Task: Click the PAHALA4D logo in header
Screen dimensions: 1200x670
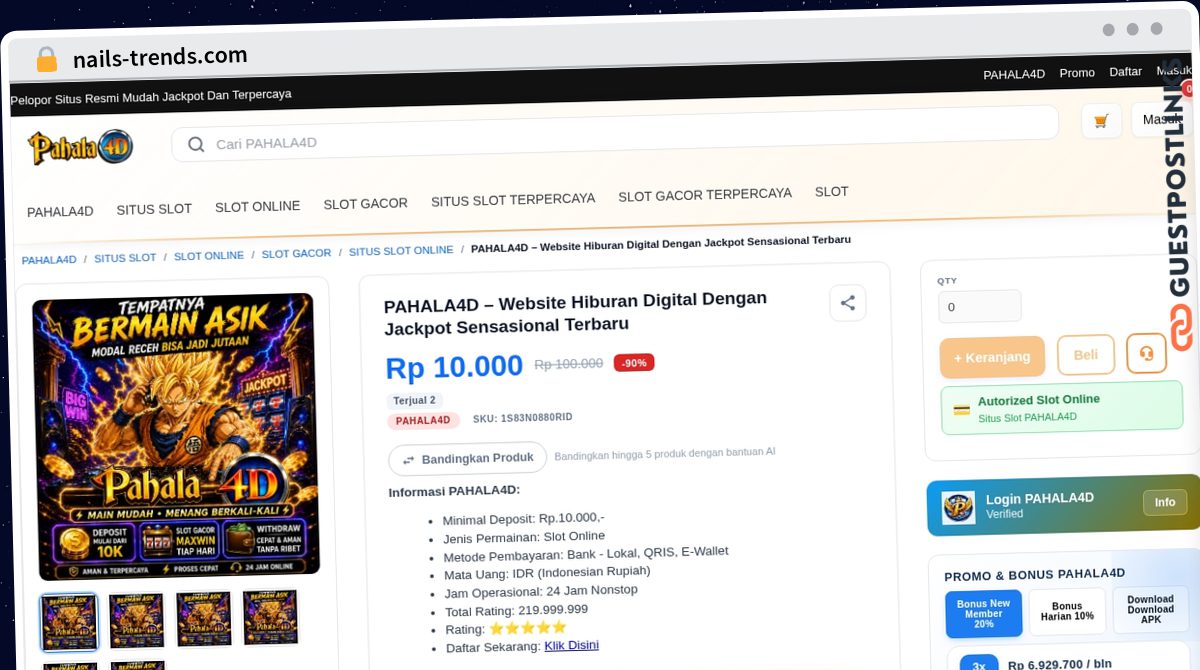Action: (80, 147)
